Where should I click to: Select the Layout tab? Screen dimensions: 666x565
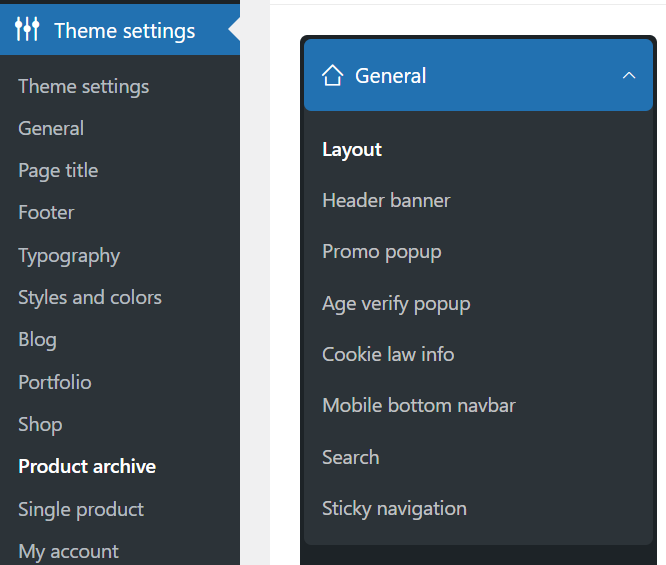[352, 149]
